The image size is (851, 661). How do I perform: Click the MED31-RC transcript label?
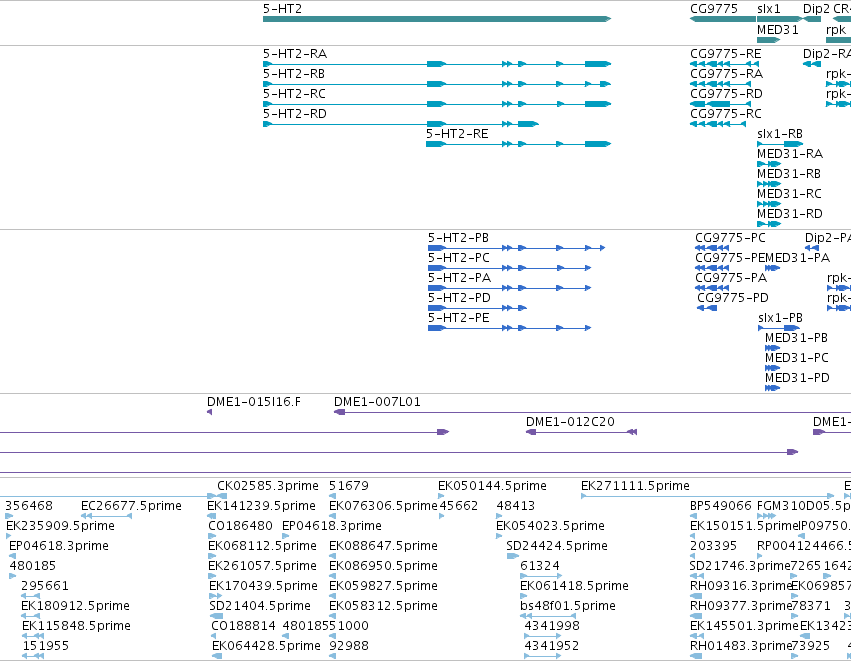point(789,194)
